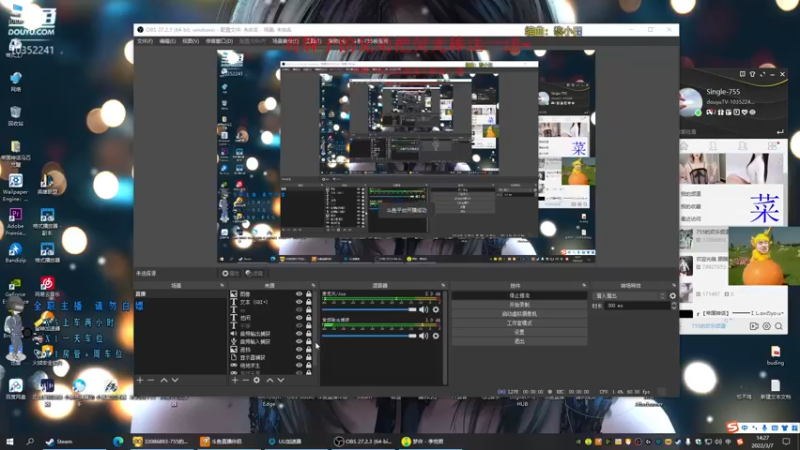The width and height of the screenshot is (800, 450).
Task: Move source down in Sources panel
Action: 281,380
